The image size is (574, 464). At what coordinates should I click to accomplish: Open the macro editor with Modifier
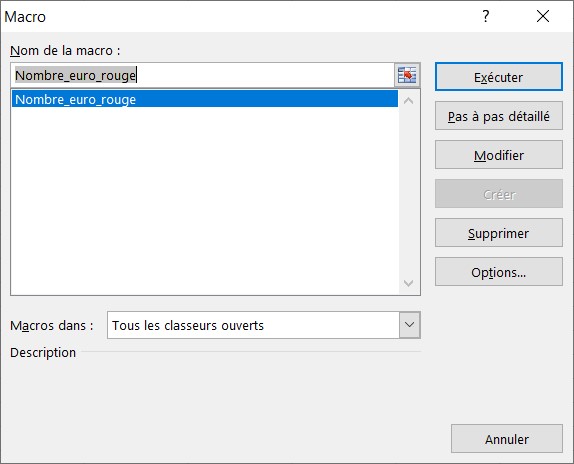pyautogui.click(x=499, y=155)
